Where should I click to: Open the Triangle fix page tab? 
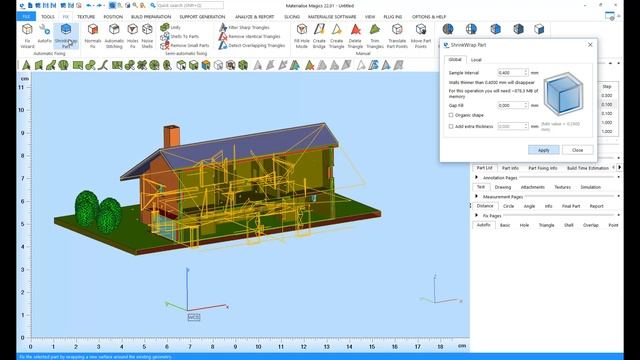pyautogui.click(x=546, y=225)
